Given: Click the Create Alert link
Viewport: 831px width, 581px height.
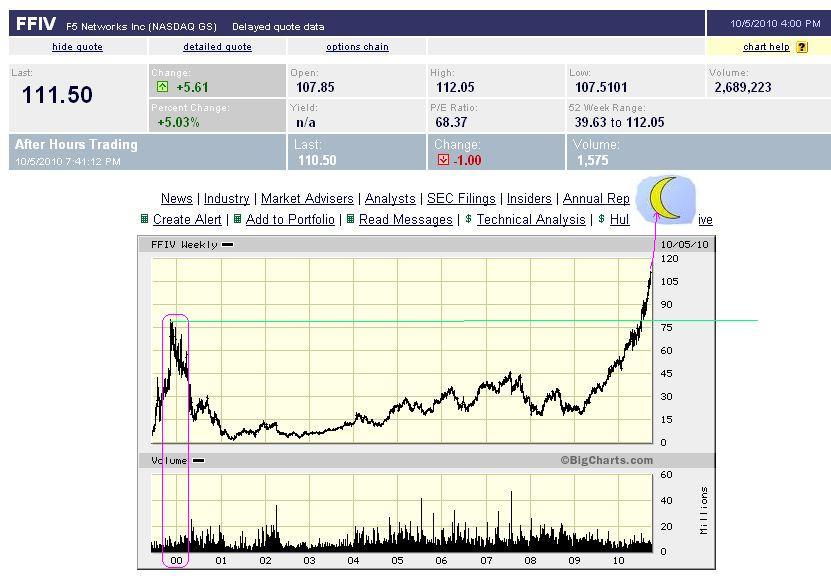Looking at the screenshot, I should click(x=187, y=219).
